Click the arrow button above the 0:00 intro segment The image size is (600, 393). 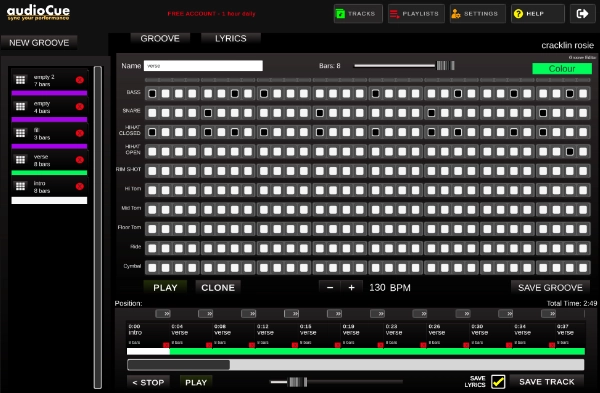[x=163, y=314]
